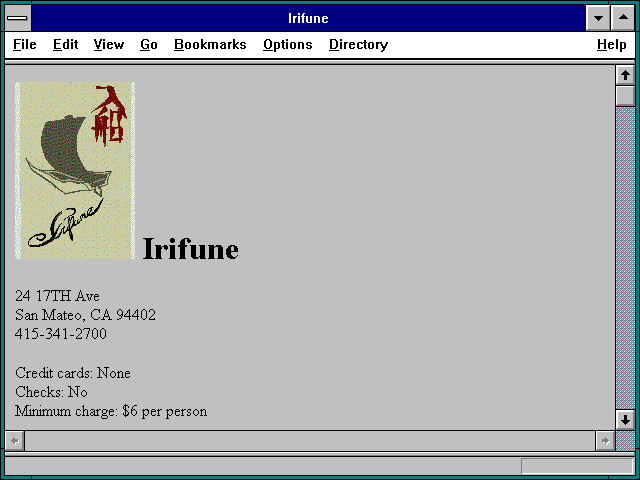
Task: Click the text Credit cards: None
Action: click(73, 373)
